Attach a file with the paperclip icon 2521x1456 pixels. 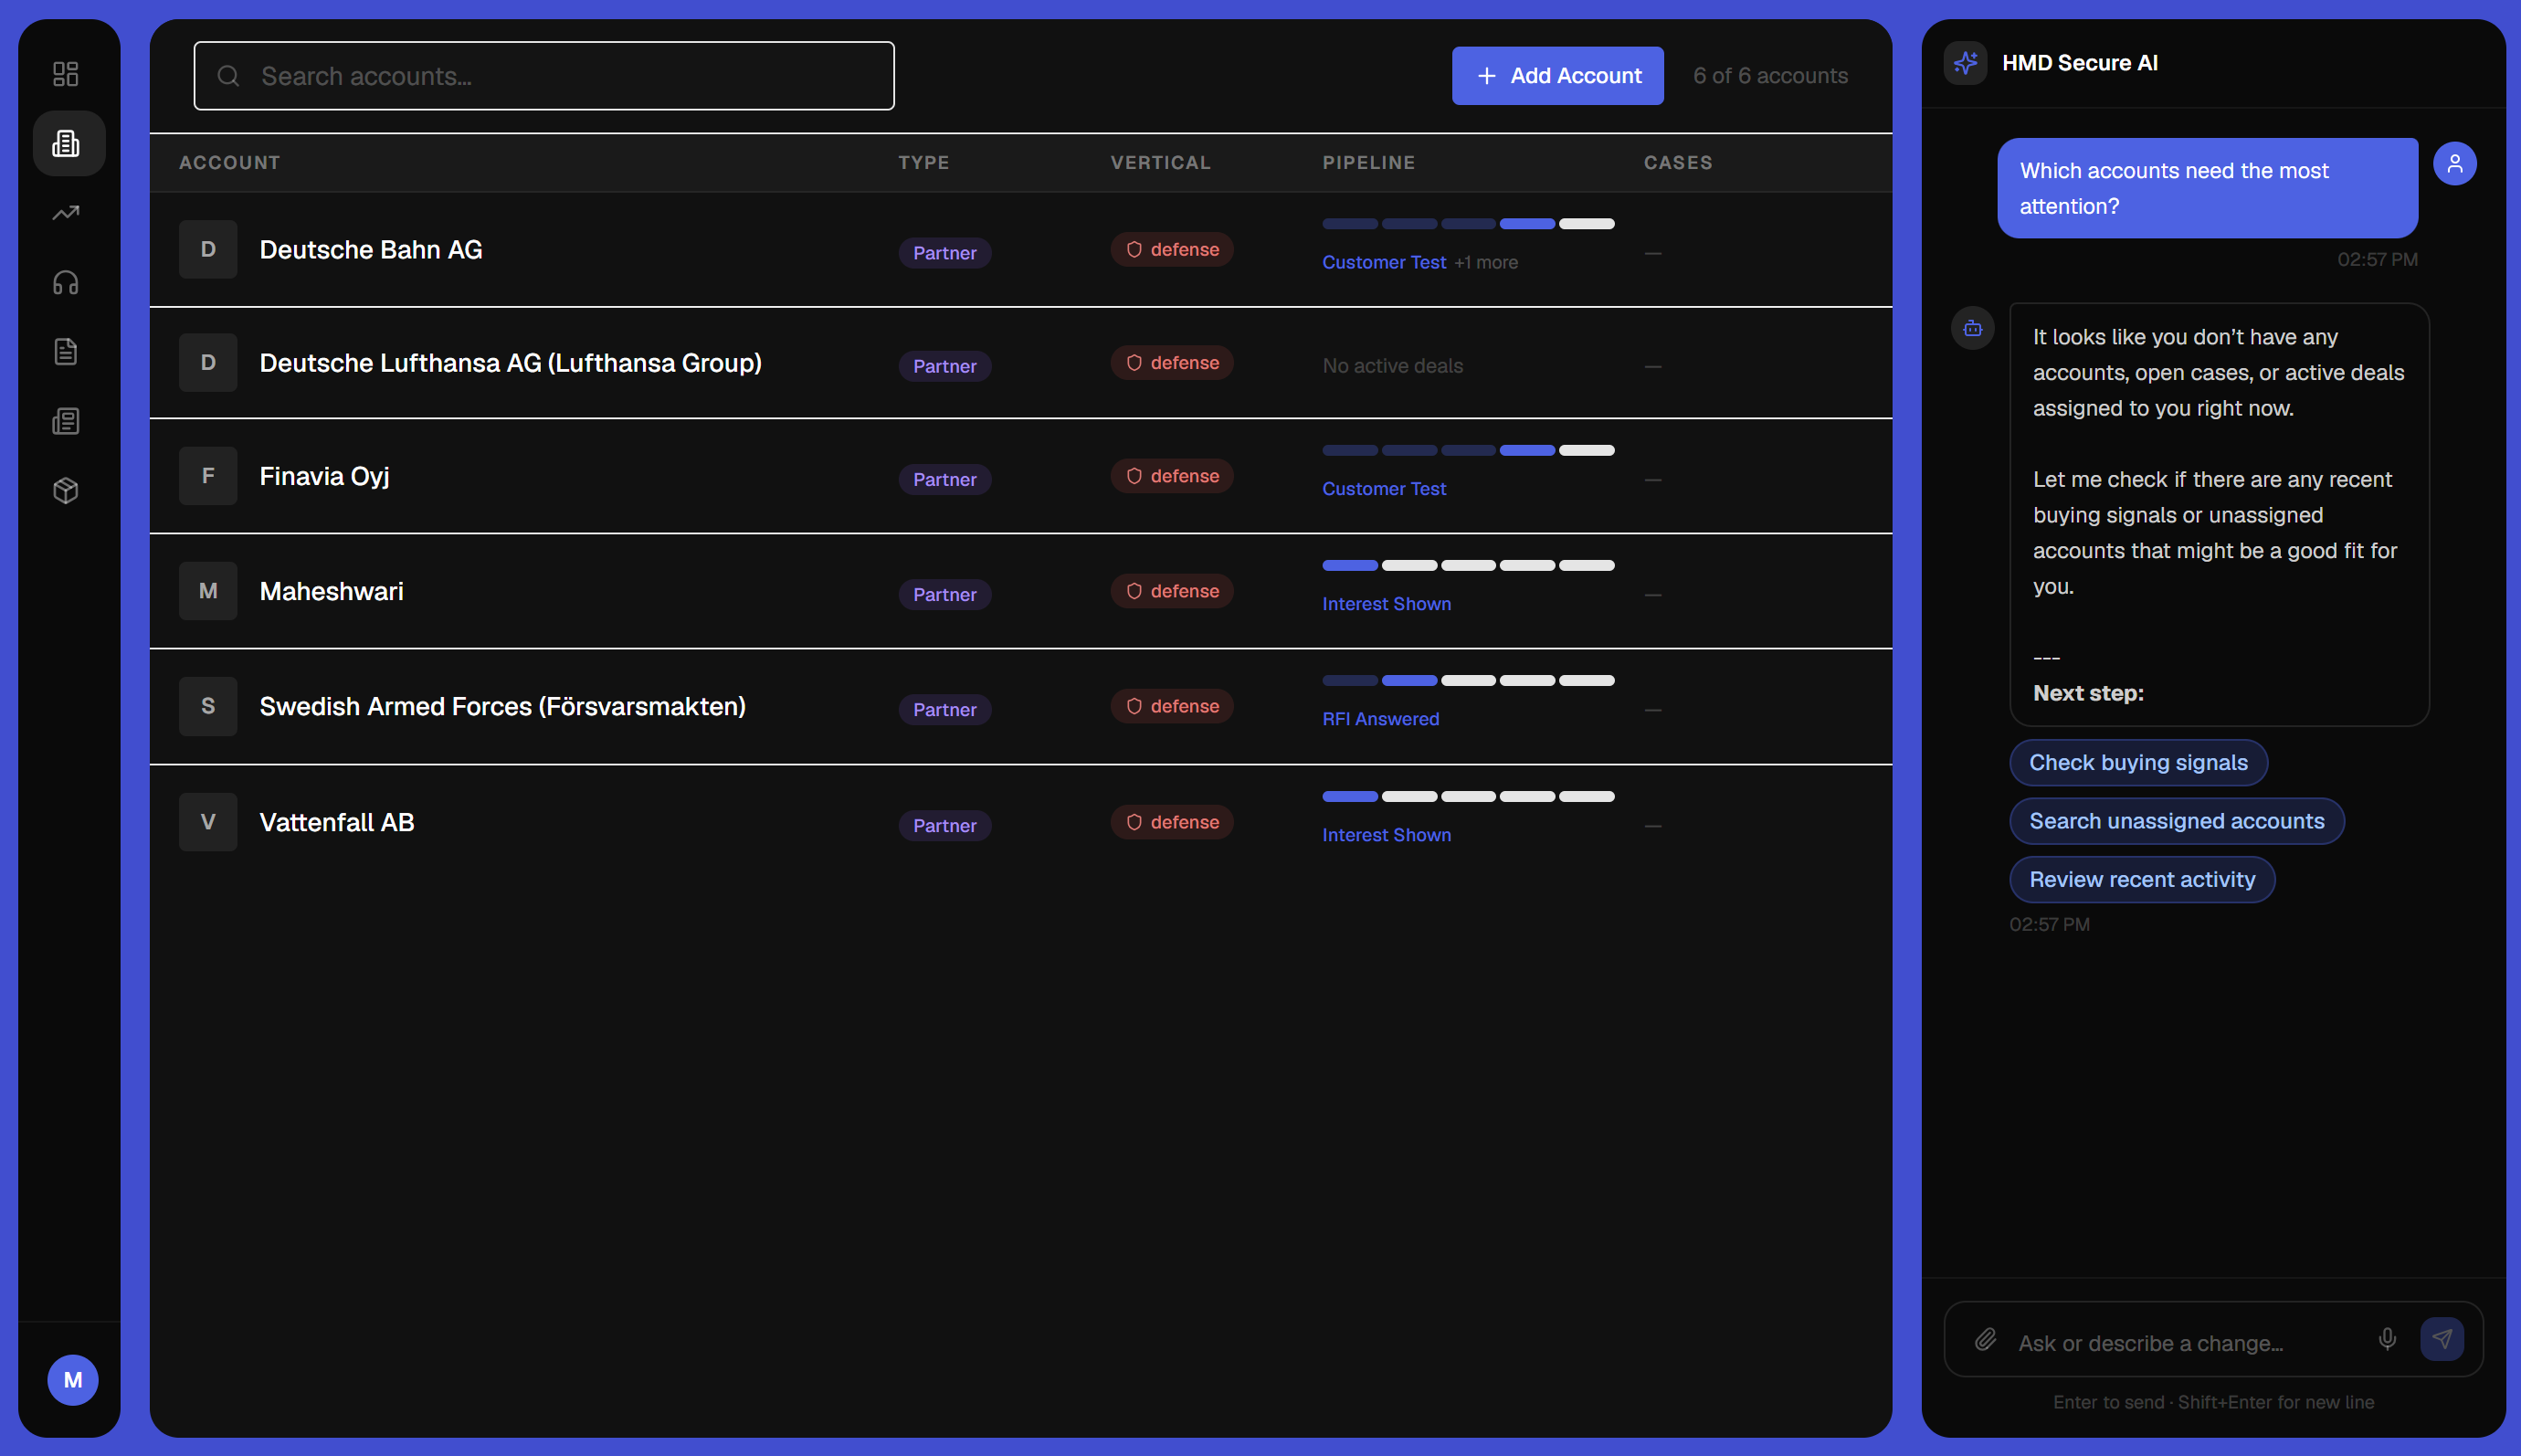pyautogui.click(x=1986, y=1339)
